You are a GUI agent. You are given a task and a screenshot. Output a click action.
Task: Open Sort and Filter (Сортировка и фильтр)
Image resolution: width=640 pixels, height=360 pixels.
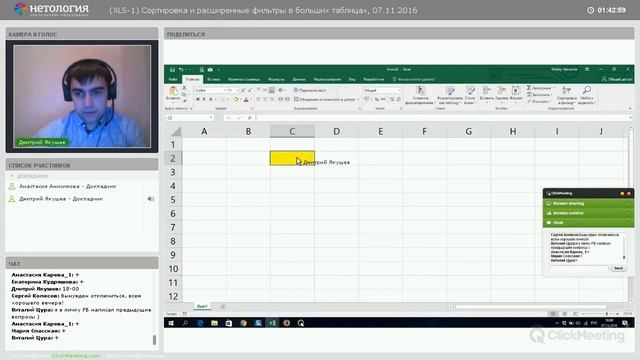[567, 95]
